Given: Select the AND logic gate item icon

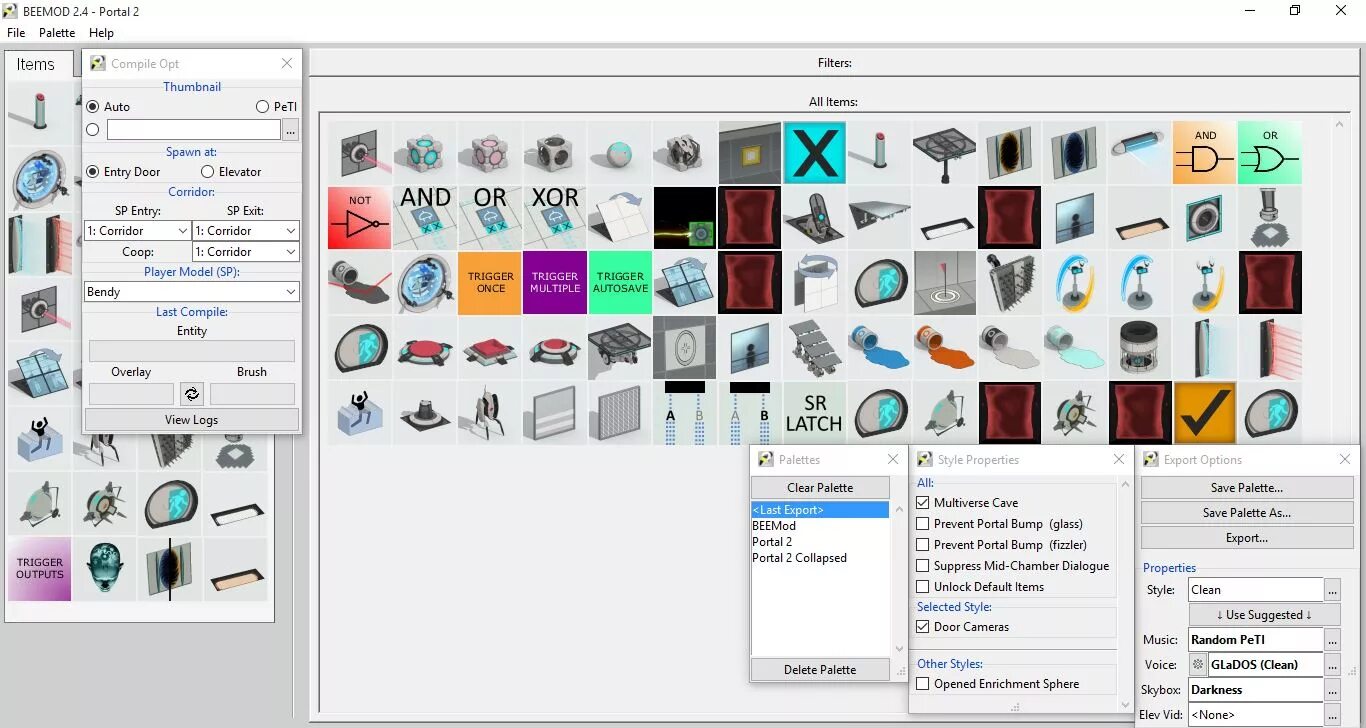Looking at the screenshot, I should (x=1204, y=153).
